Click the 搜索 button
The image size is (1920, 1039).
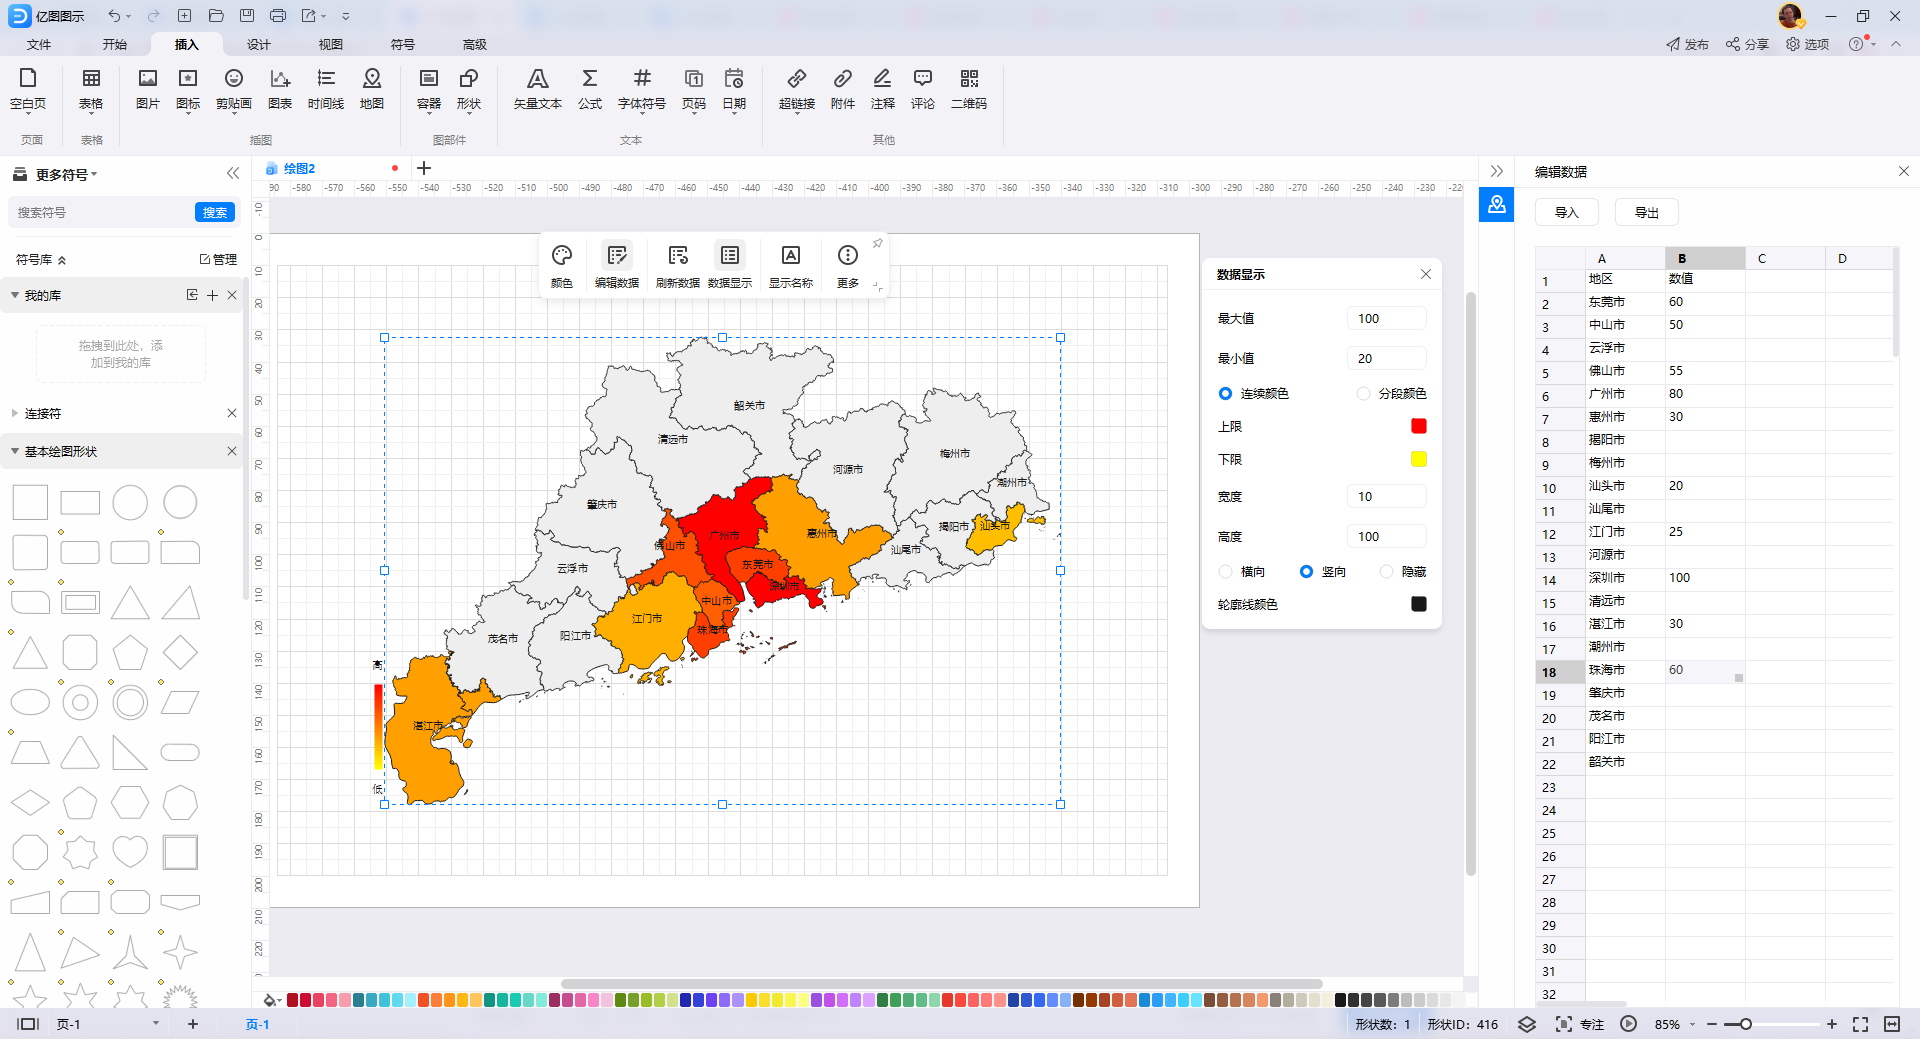(x=215, y=212)
